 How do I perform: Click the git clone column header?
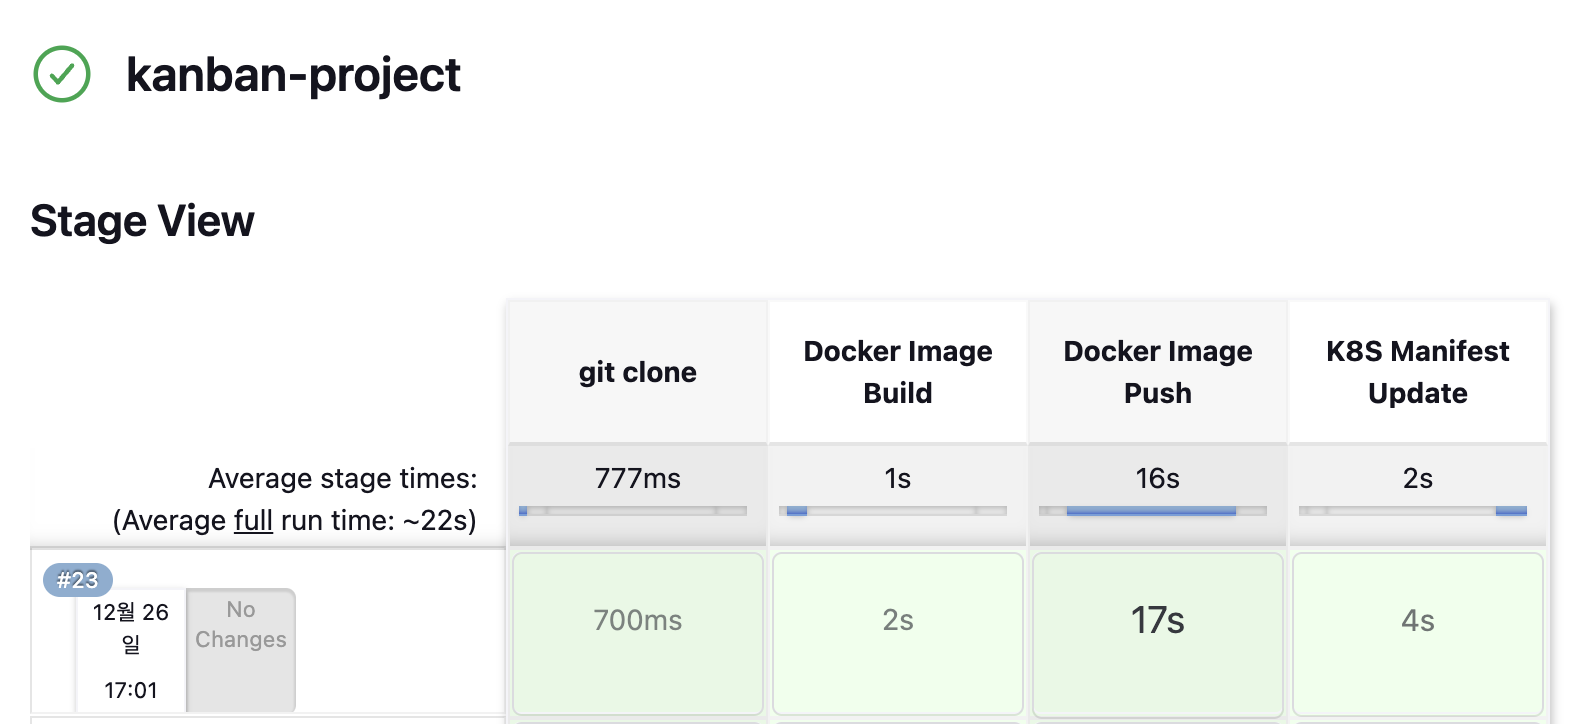[638, 372]
